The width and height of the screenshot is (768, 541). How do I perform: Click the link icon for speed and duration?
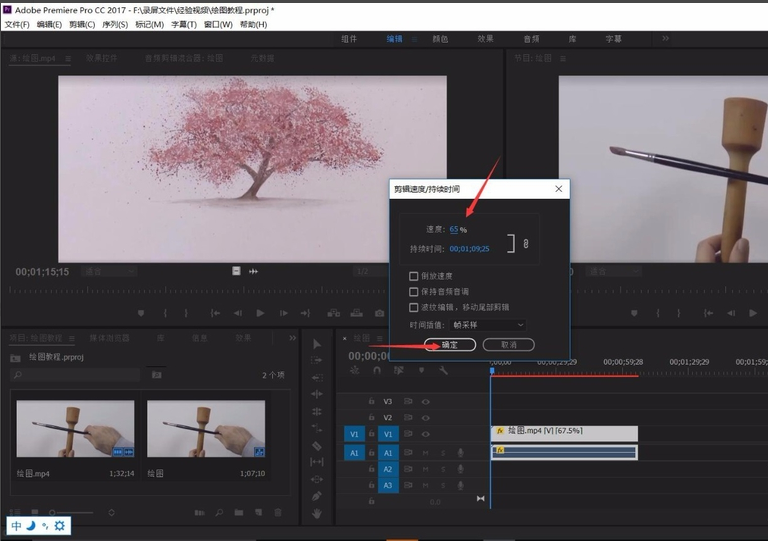pos(525,243)
